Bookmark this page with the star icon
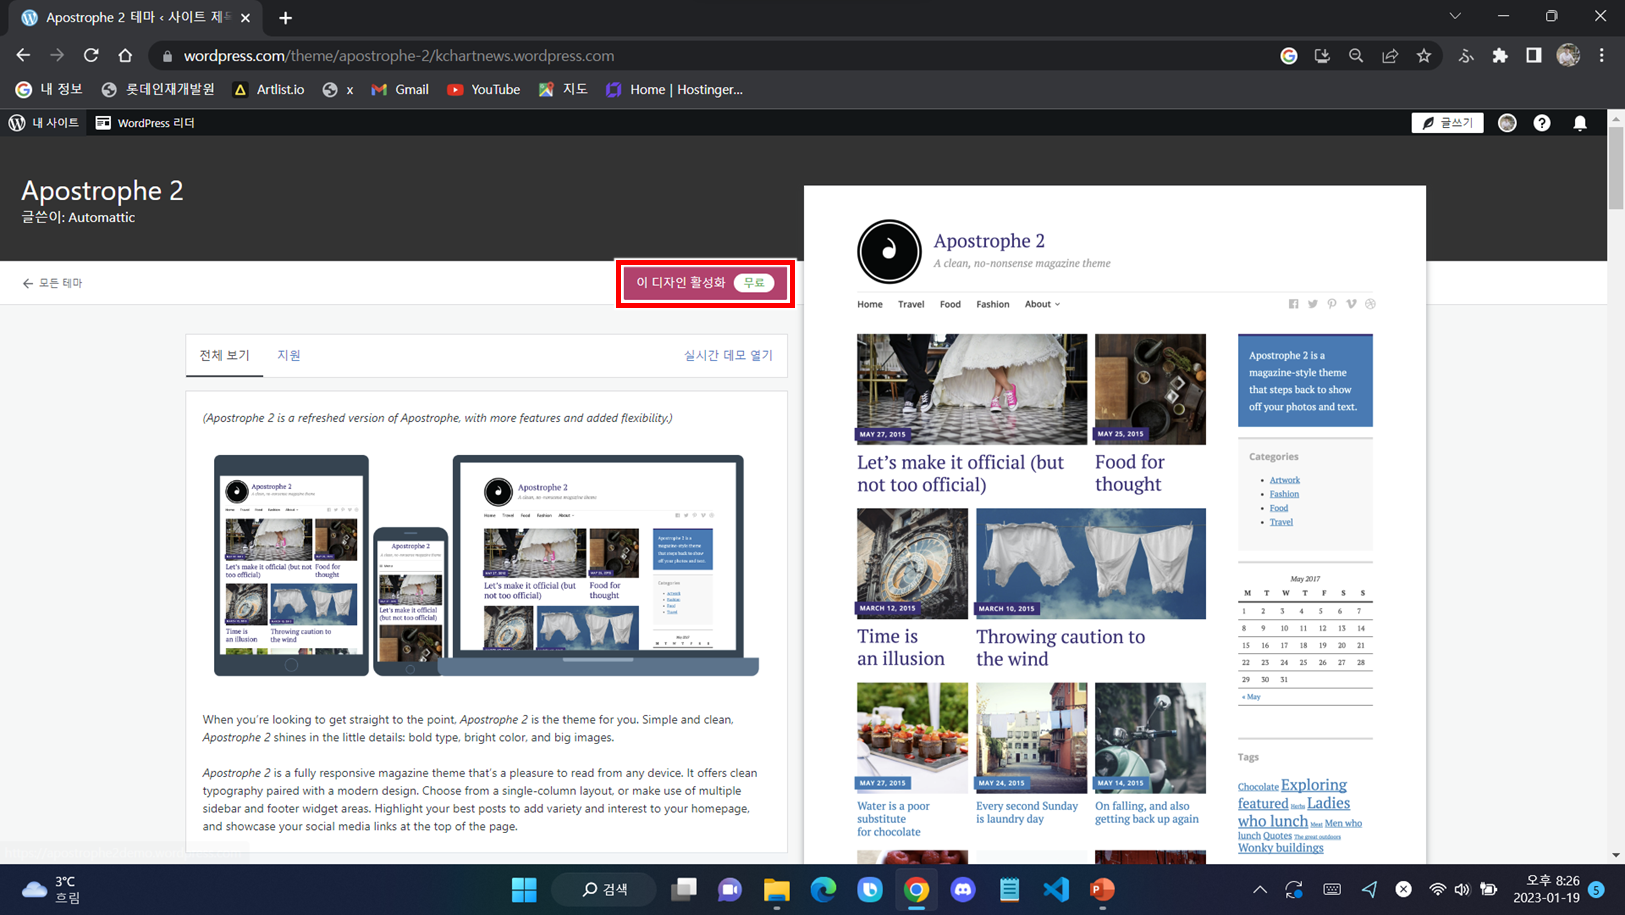1625x915 pixels. 1424,56
